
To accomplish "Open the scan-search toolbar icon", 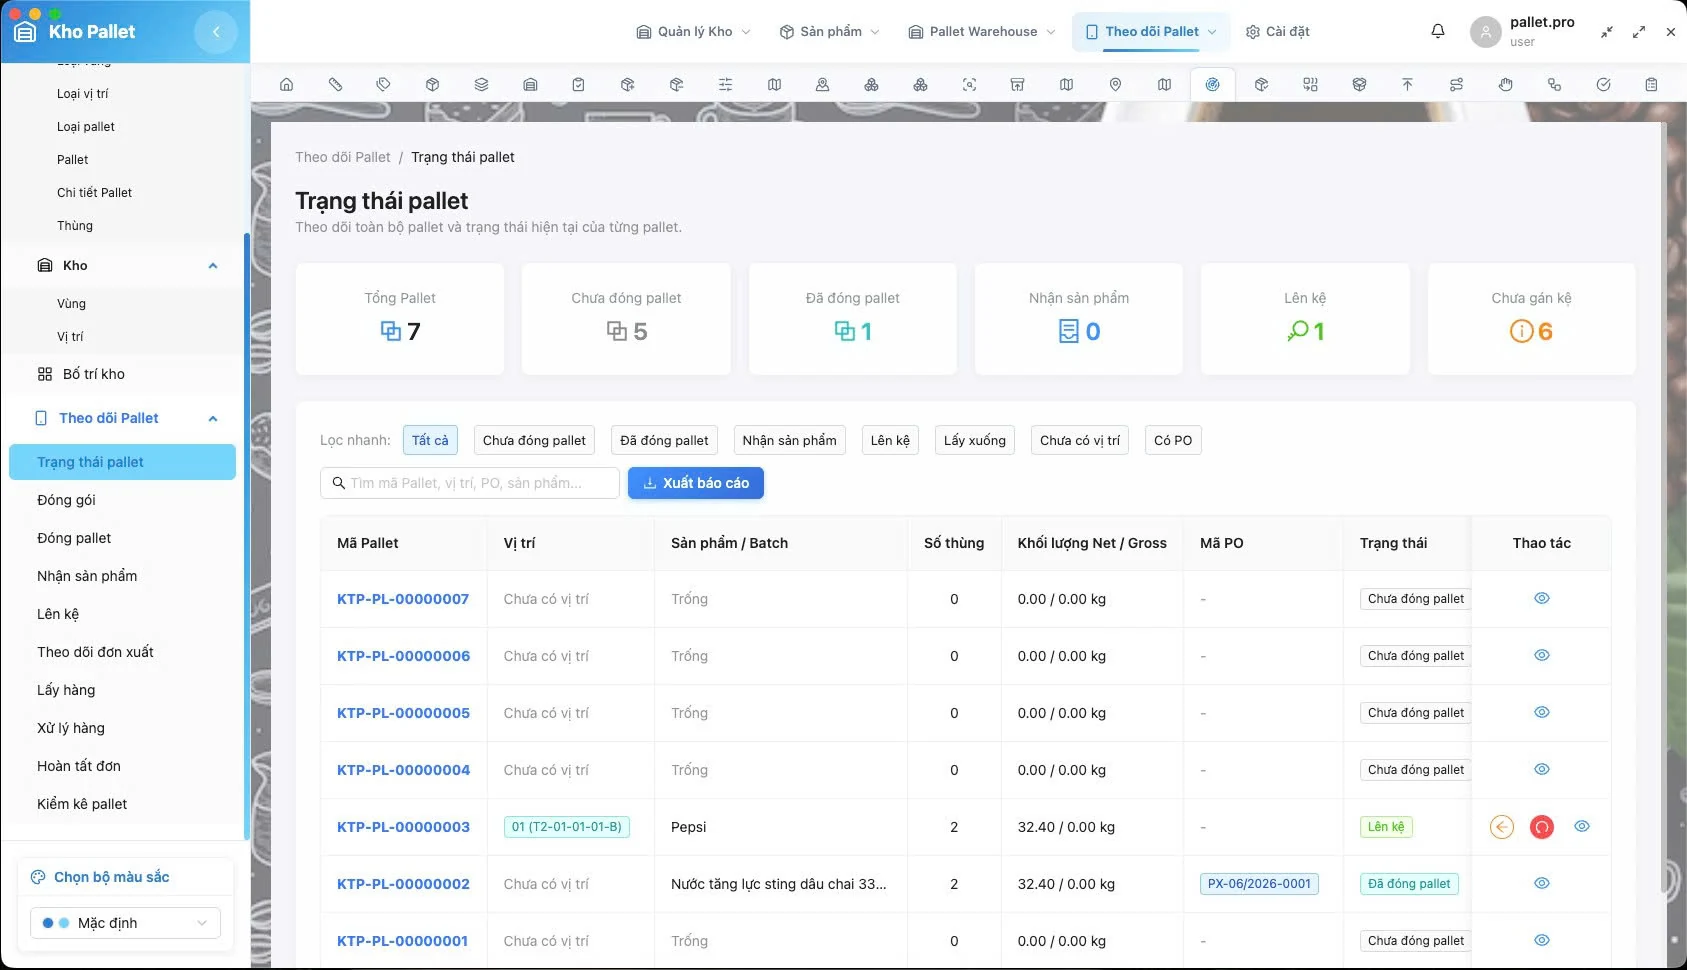I will click(x=969, y=85).
